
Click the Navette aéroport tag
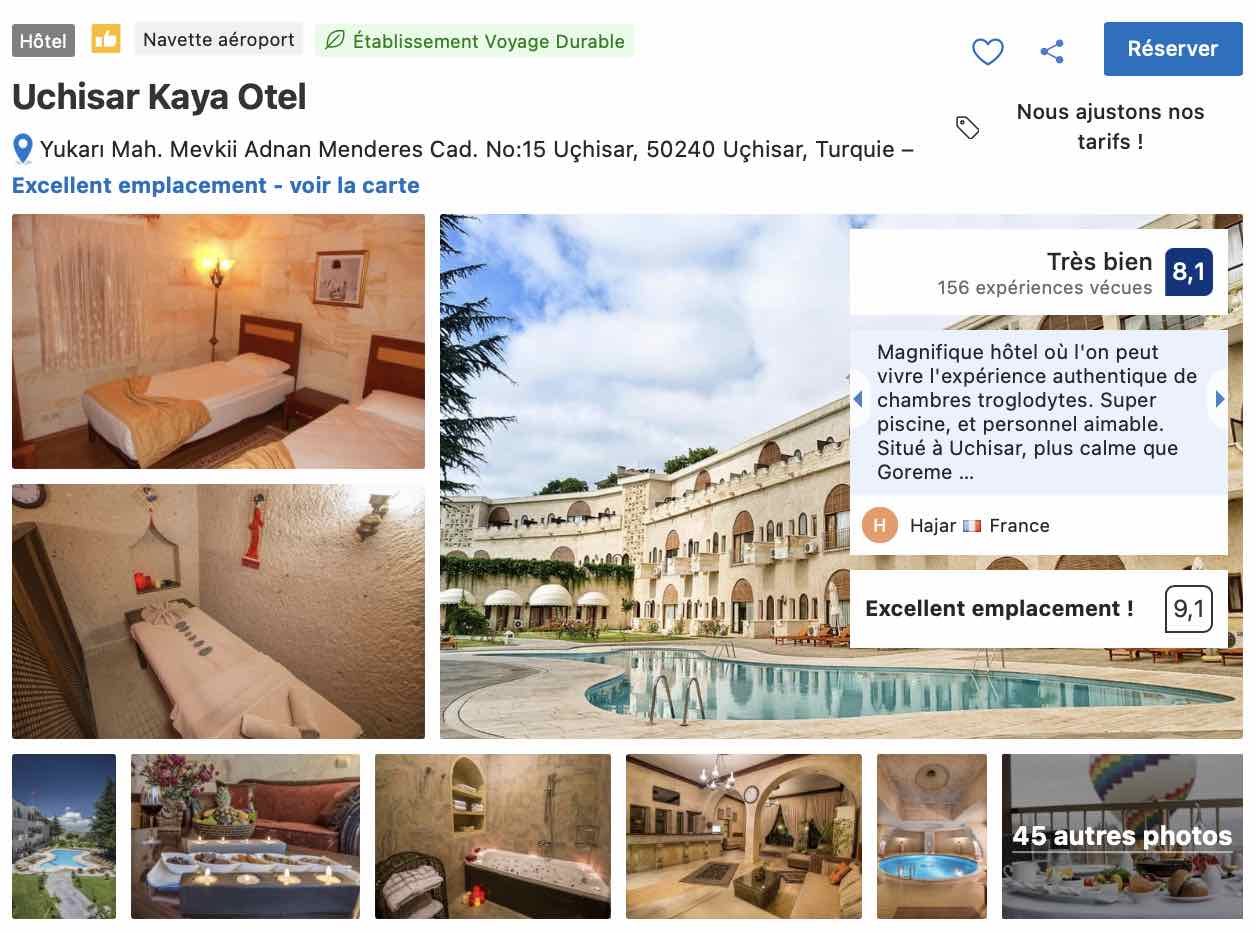(219, 40)
